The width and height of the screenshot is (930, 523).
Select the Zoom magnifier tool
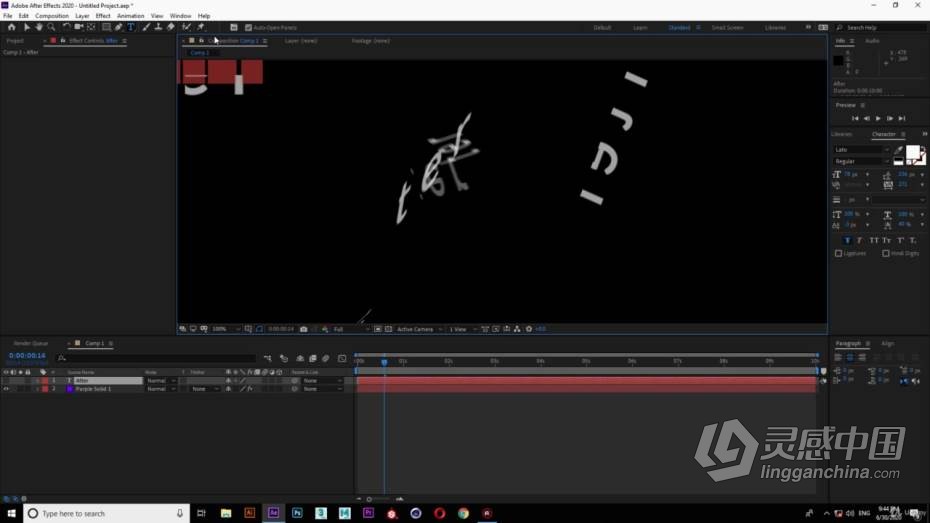[51, 27]
